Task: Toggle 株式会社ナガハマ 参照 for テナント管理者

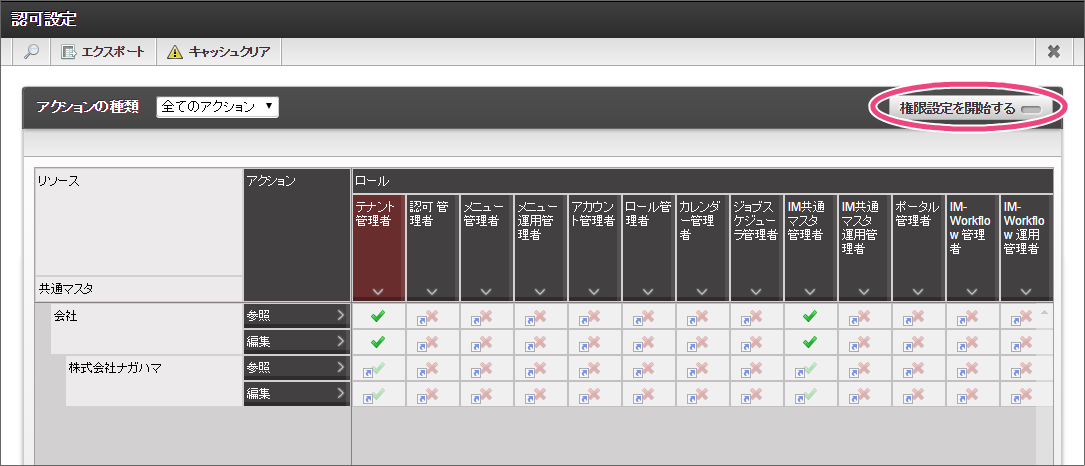Action: click(378, 368)
